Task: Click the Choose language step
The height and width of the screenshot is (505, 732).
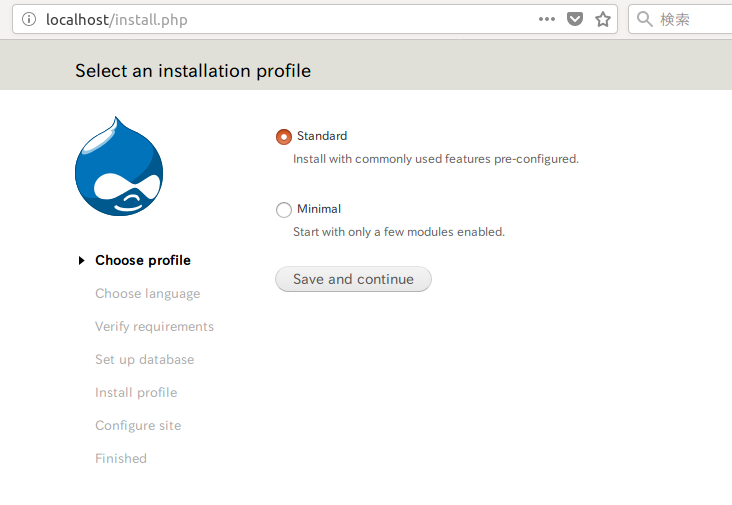Action: tap(148, 294)
